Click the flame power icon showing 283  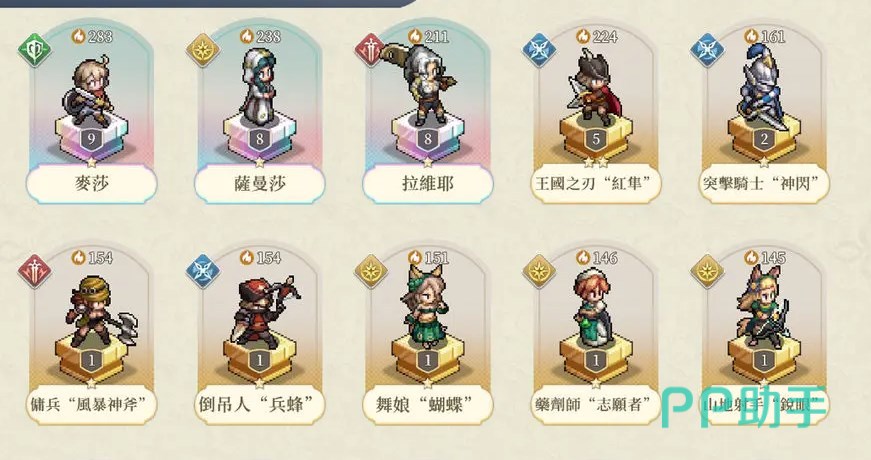pos(79,37)
